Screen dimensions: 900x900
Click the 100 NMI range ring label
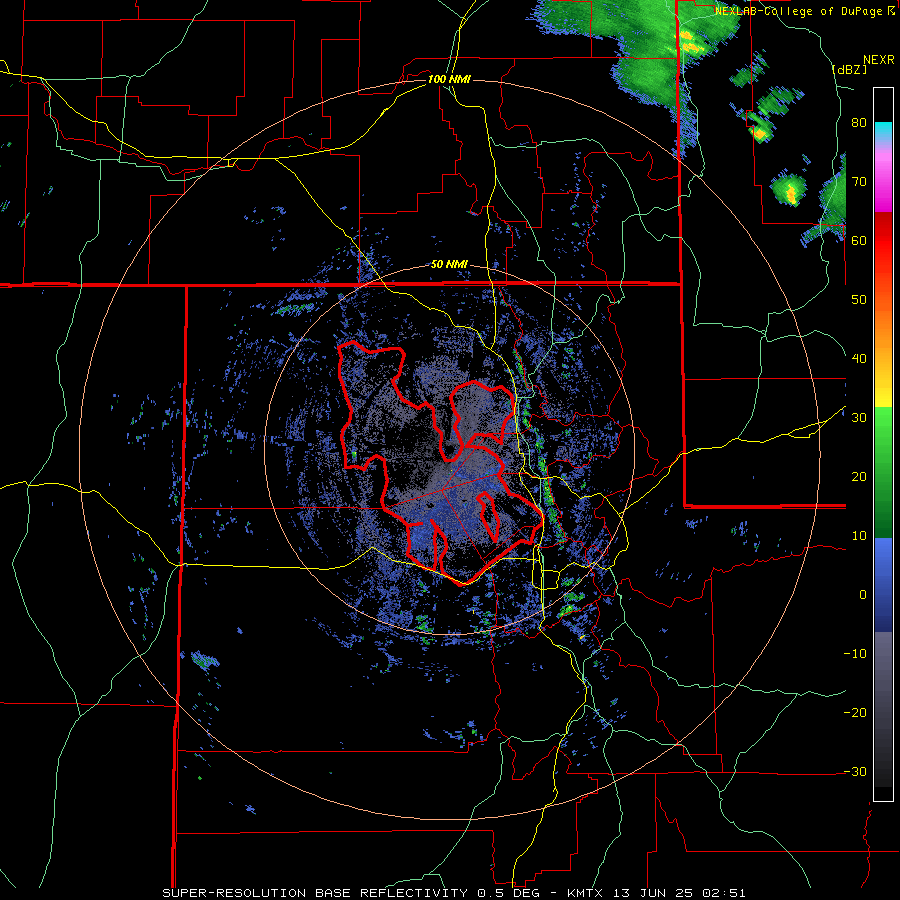coord(449,79)
